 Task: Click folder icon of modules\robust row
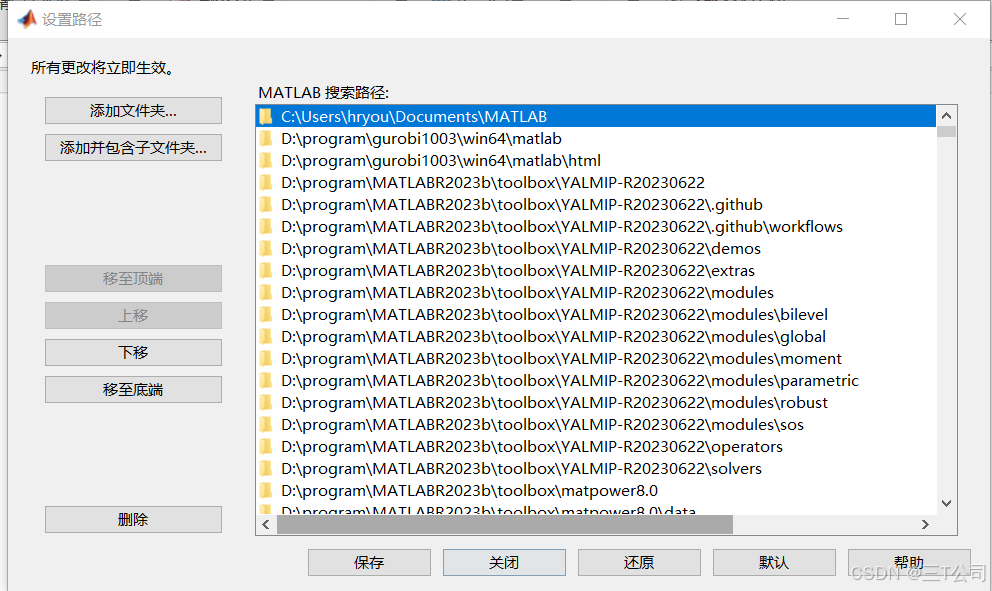coord(266,402)
